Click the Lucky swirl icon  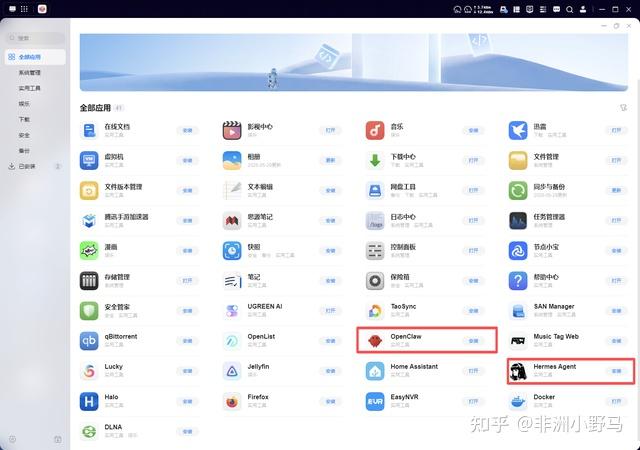pyautogui.click(x=89, y=371)
